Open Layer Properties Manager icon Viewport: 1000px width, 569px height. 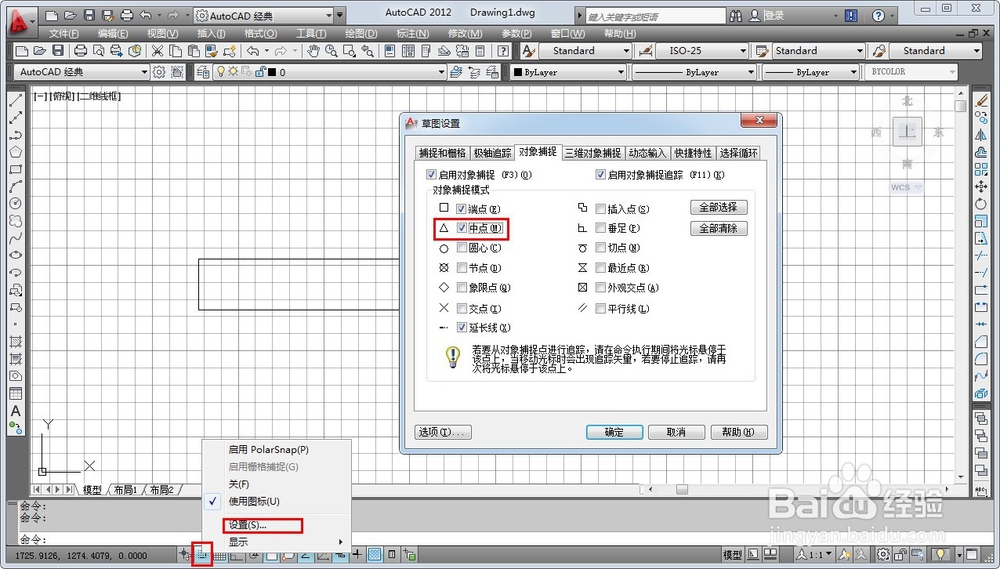click(203, 72)
